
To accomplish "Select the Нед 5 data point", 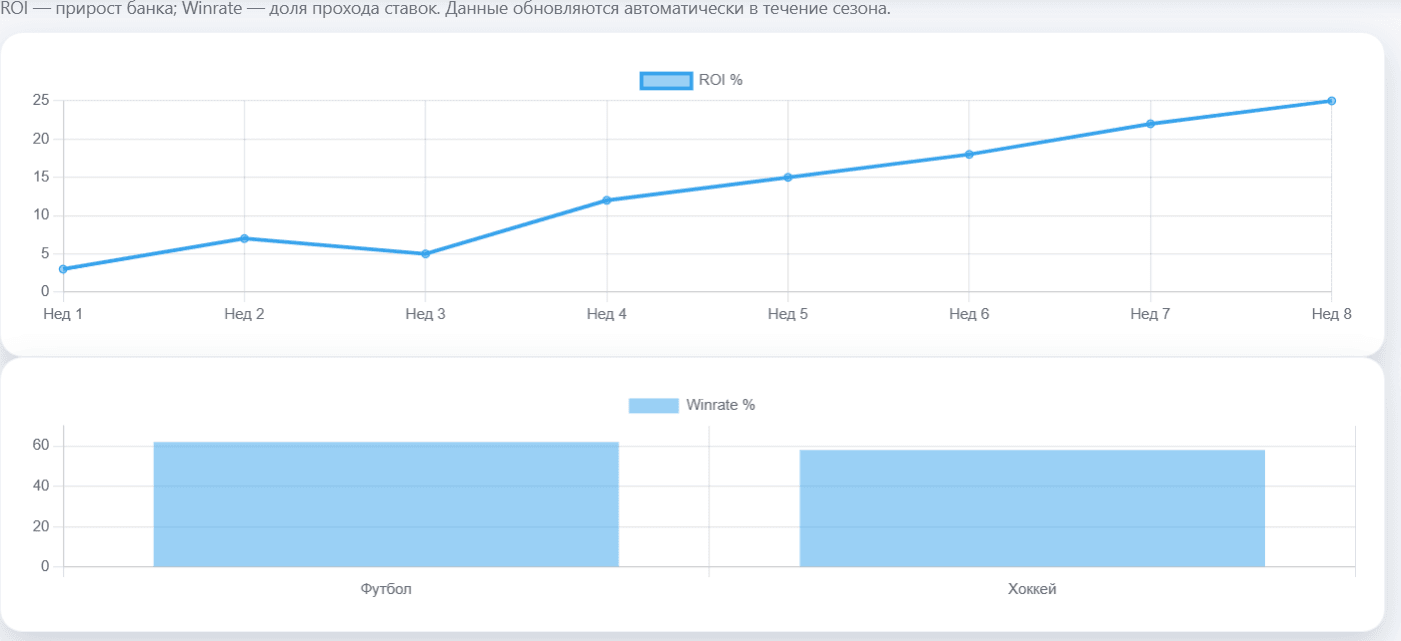I will (x=788, y=177).
